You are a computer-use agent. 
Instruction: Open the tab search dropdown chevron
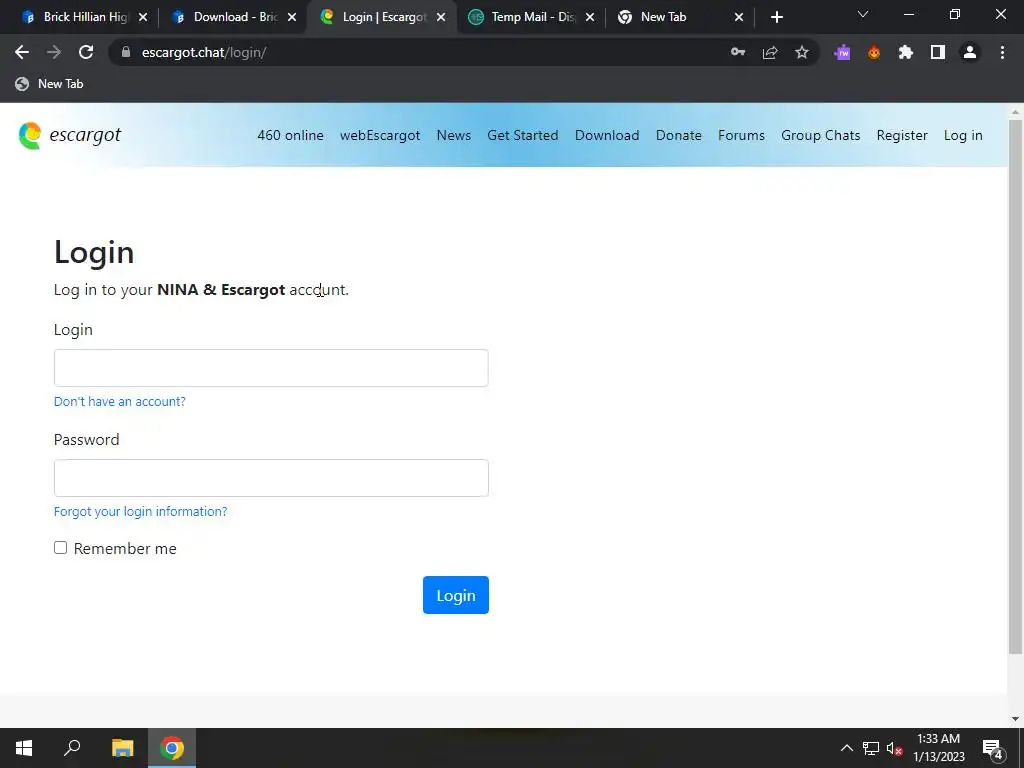(863, 14)
